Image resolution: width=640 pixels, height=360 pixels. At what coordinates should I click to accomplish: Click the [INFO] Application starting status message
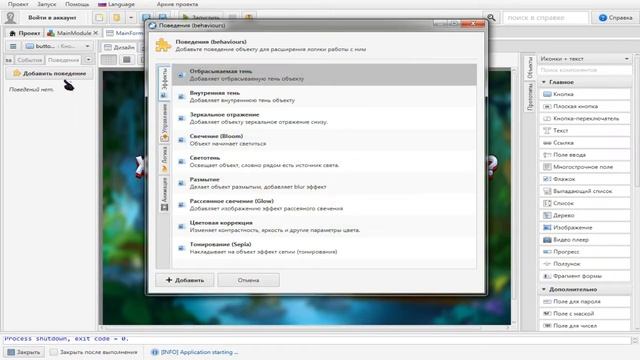point(195,352)
